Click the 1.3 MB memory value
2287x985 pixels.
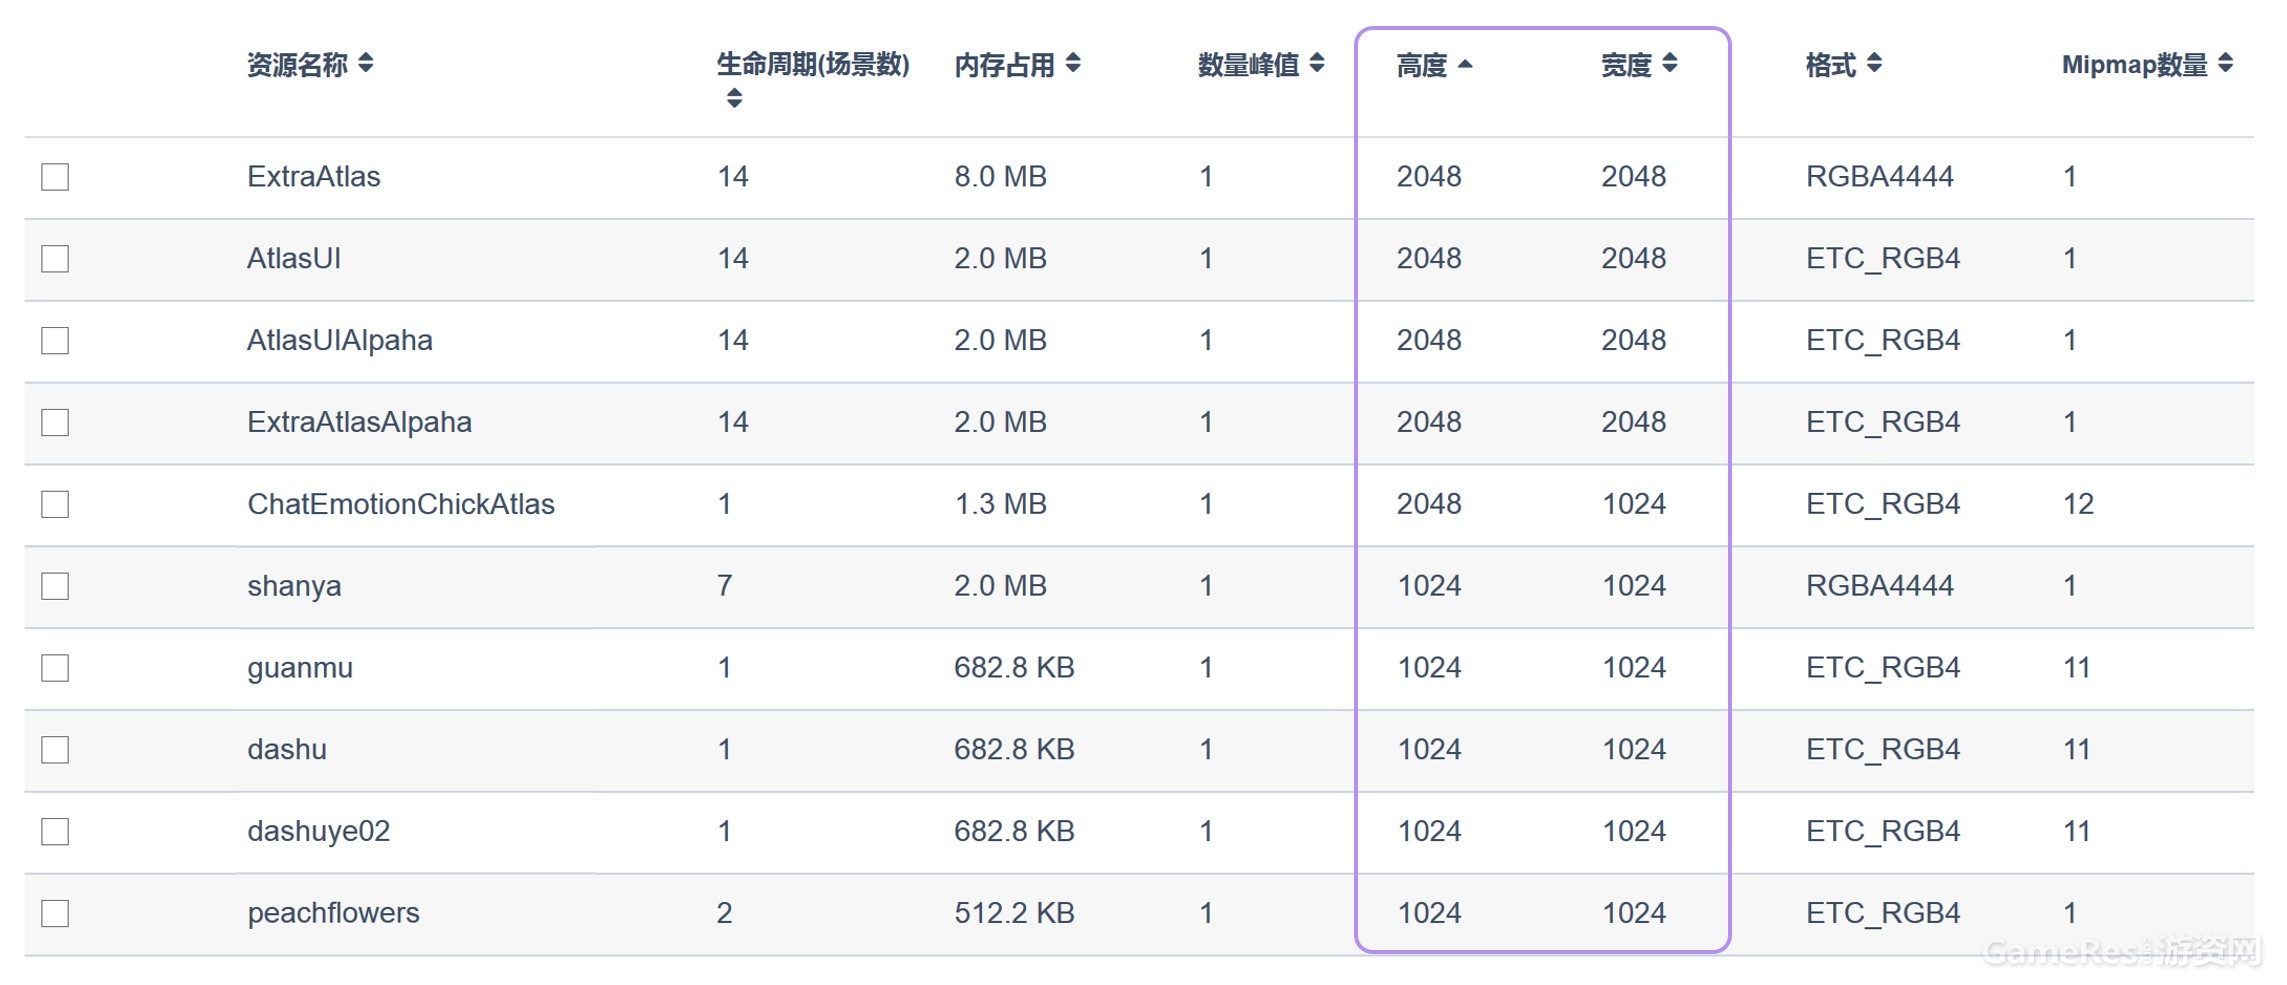pos(1000,504)
